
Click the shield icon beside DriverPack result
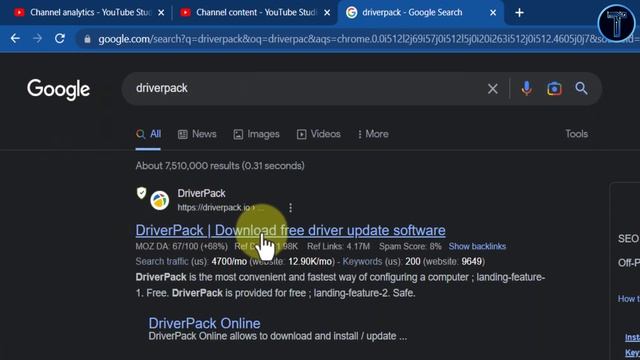coord(141,193)
